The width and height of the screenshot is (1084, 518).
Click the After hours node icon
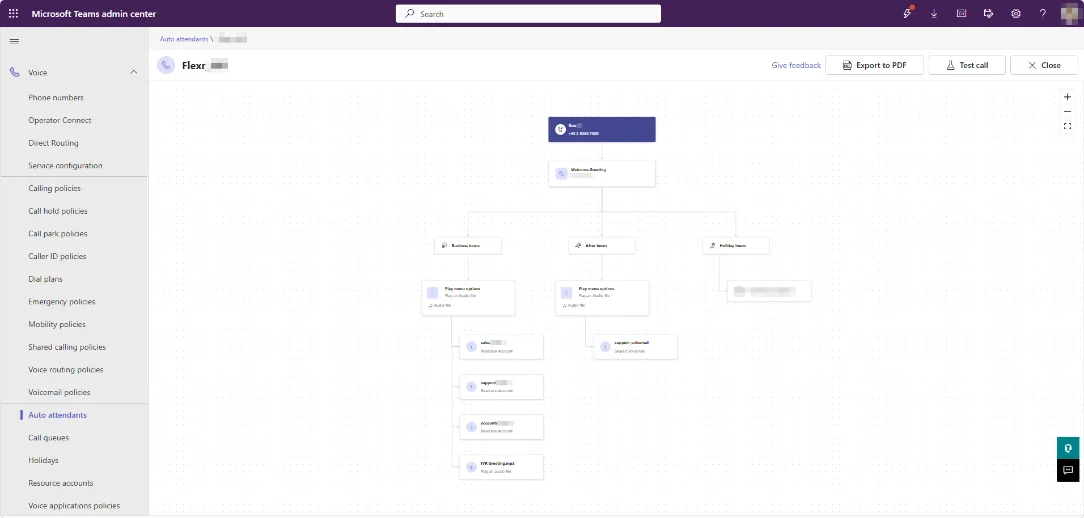(x=579, y=246)
